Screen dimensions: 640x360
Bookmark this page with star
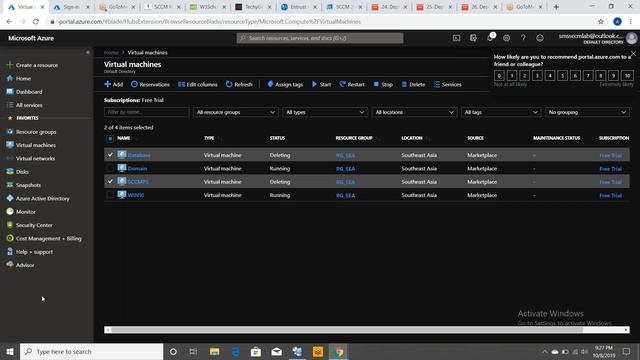pos(601,21)
